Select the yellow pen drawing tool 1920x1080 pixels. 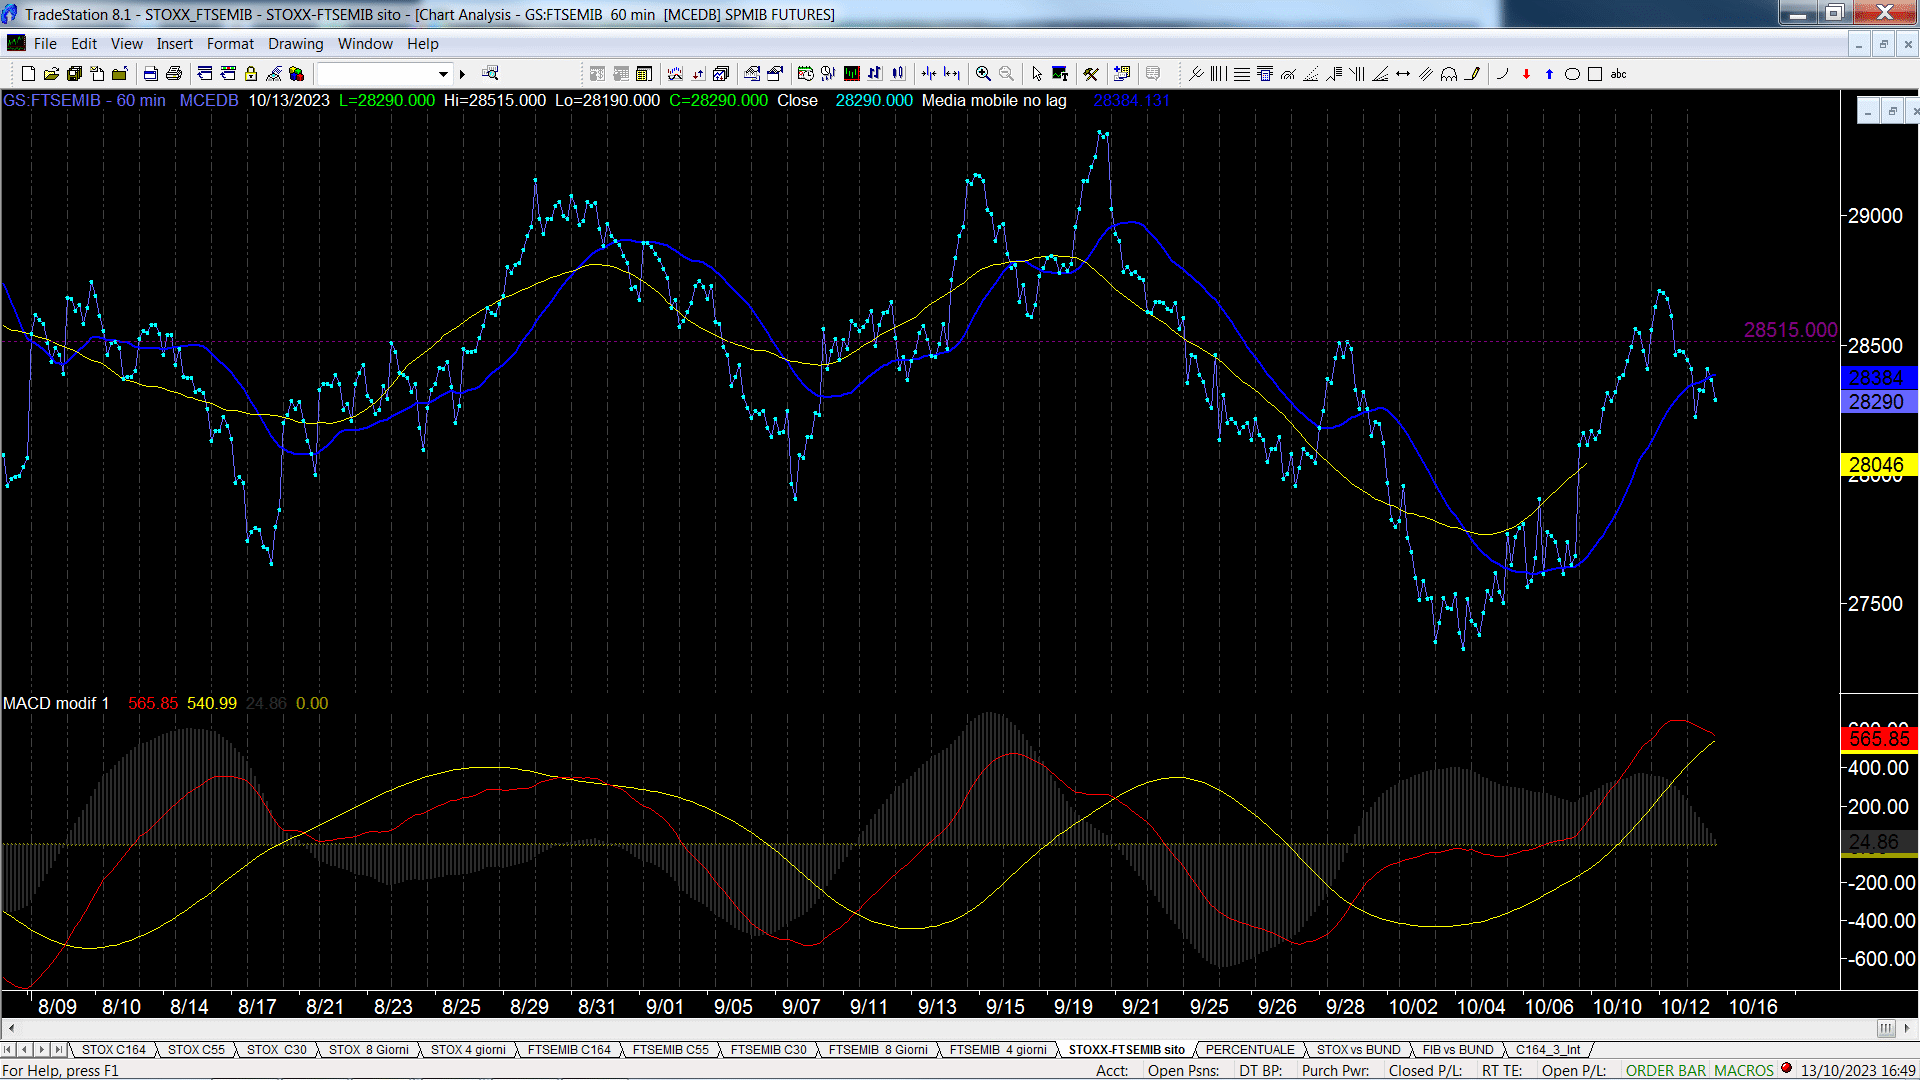click(1472, 74)
